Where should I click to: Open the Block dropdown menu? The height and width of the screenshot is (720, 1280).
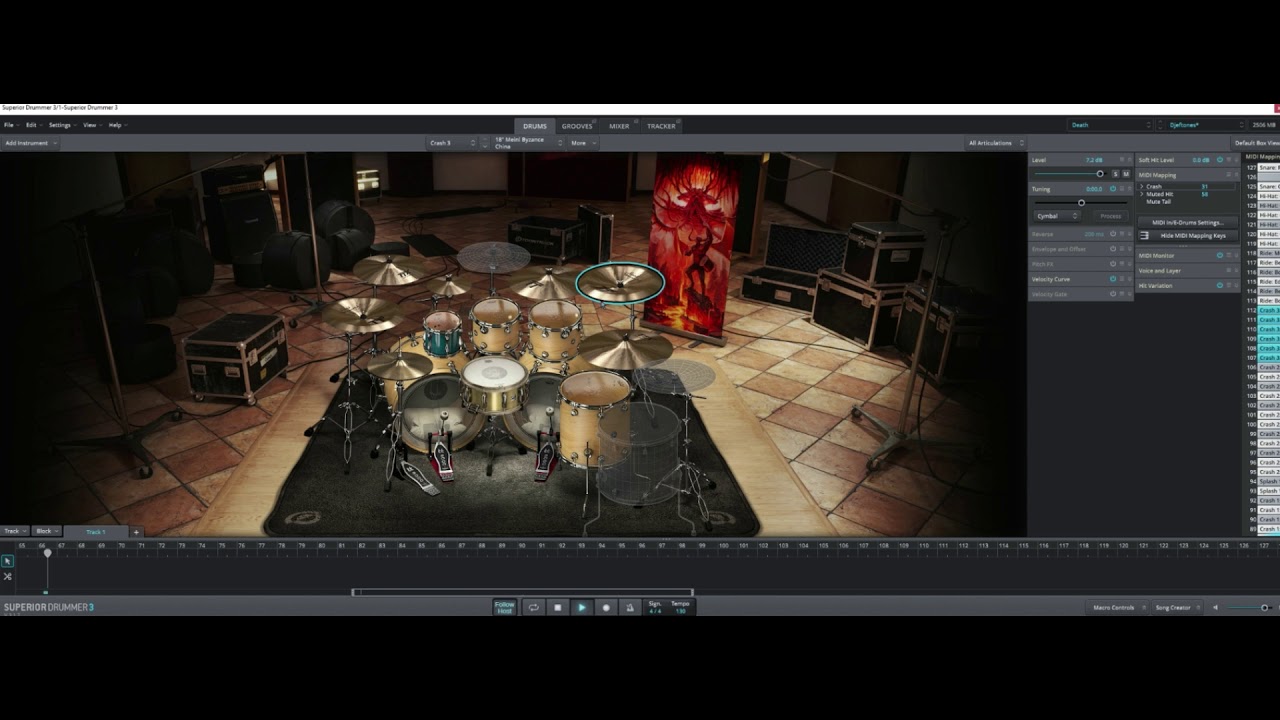point(47,531)
